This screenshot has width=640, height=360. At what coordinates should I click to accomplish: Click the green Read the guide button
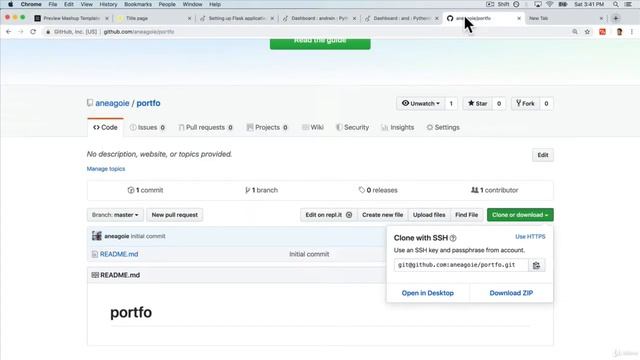(x=320, y=43)
